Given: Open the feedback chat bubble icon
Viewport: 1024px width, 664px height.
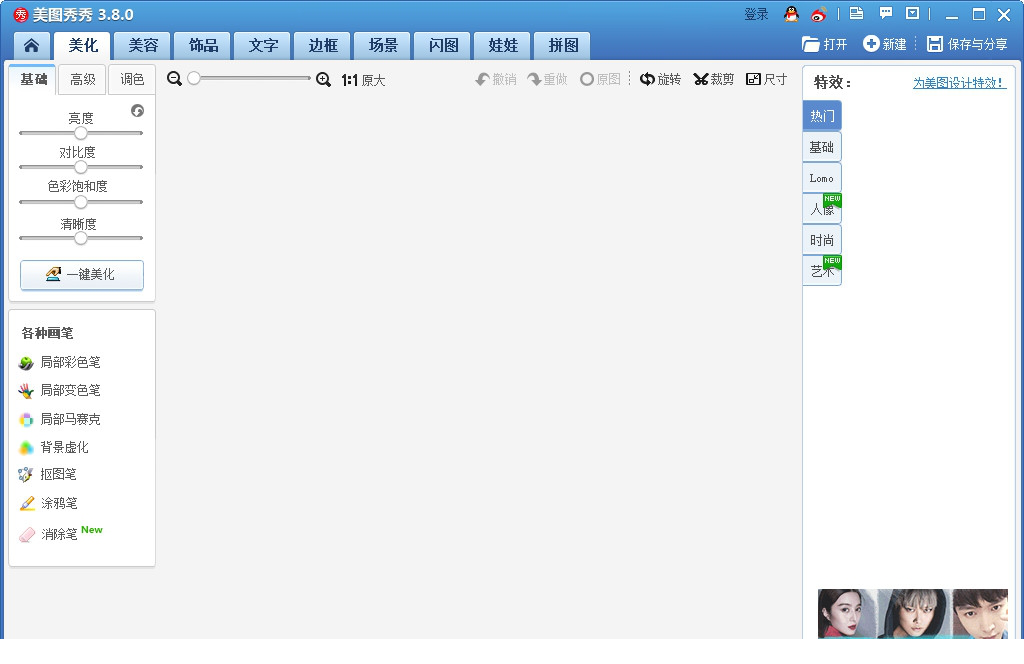Looking at the screenshot, I should (886, 13).
